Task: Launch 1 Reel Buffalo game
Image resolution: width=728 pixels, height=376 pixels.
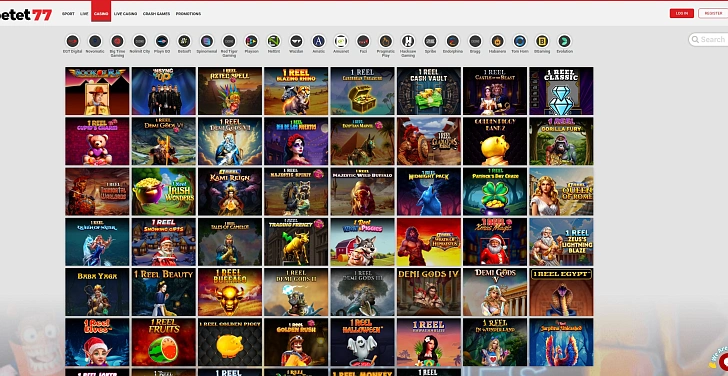Action: [x=230, y=292]
